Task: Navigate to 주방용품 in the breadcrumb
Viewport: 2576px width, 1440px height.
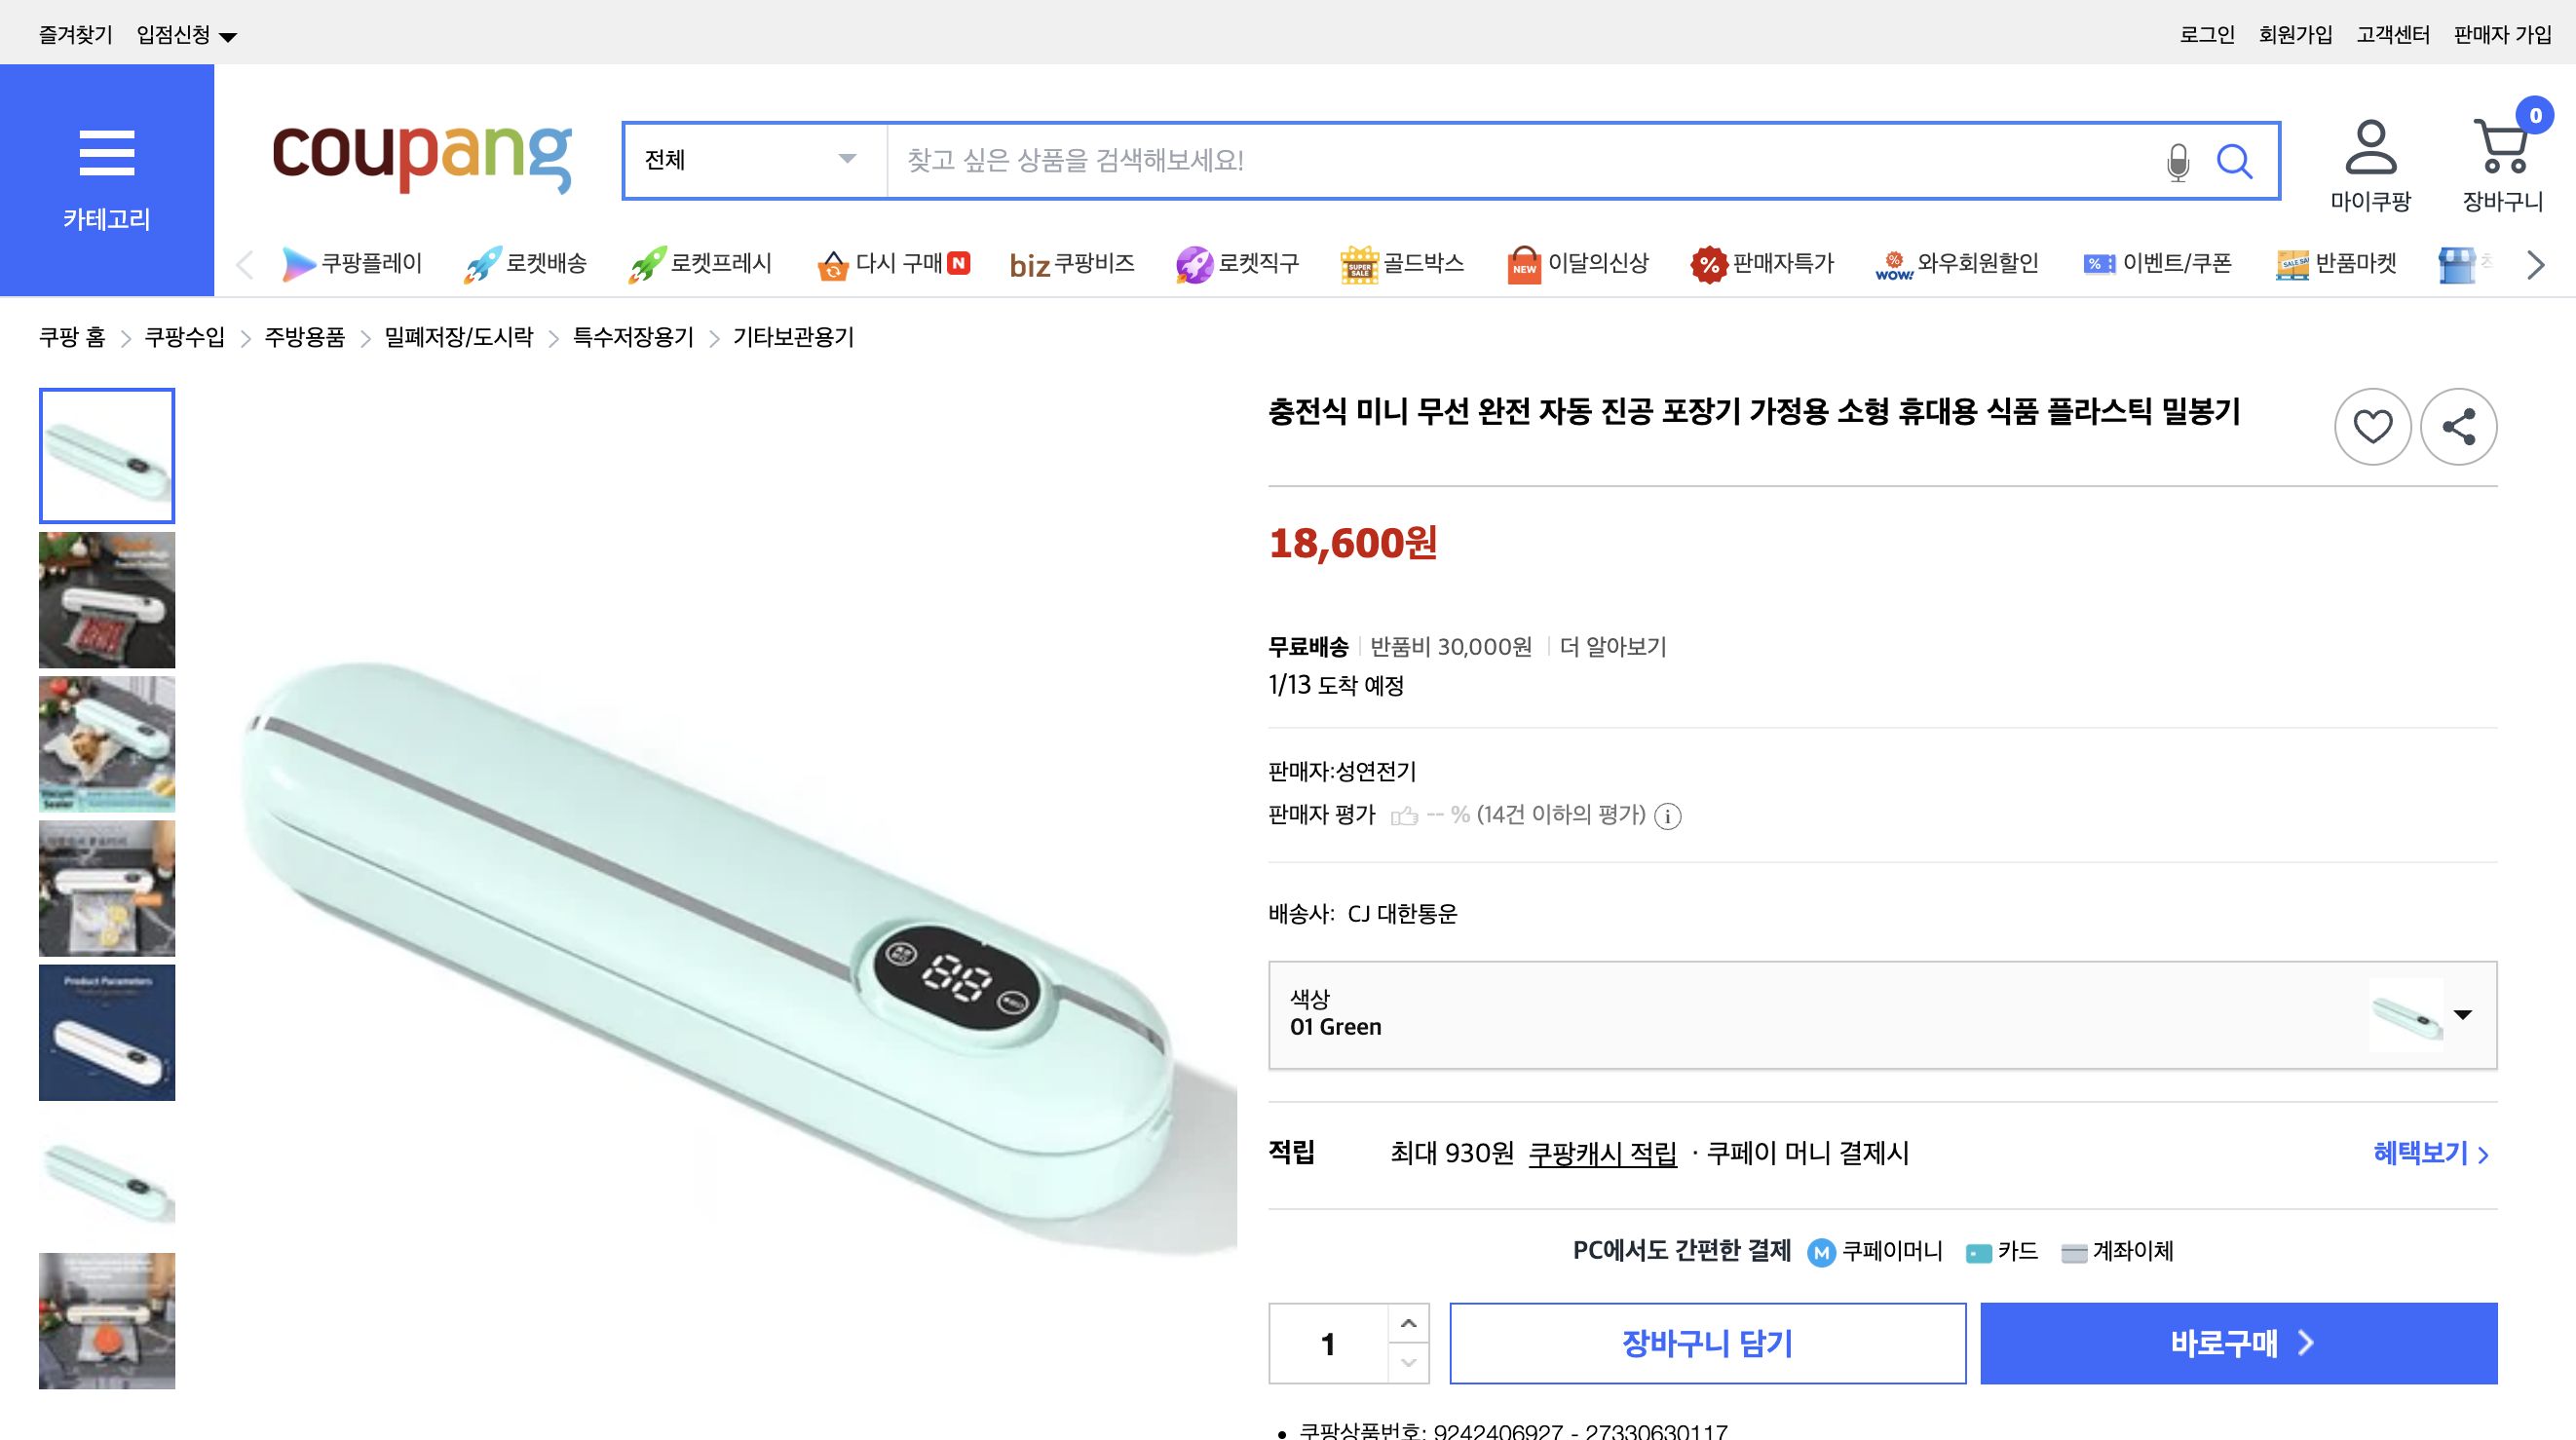Action: point(302,338)
